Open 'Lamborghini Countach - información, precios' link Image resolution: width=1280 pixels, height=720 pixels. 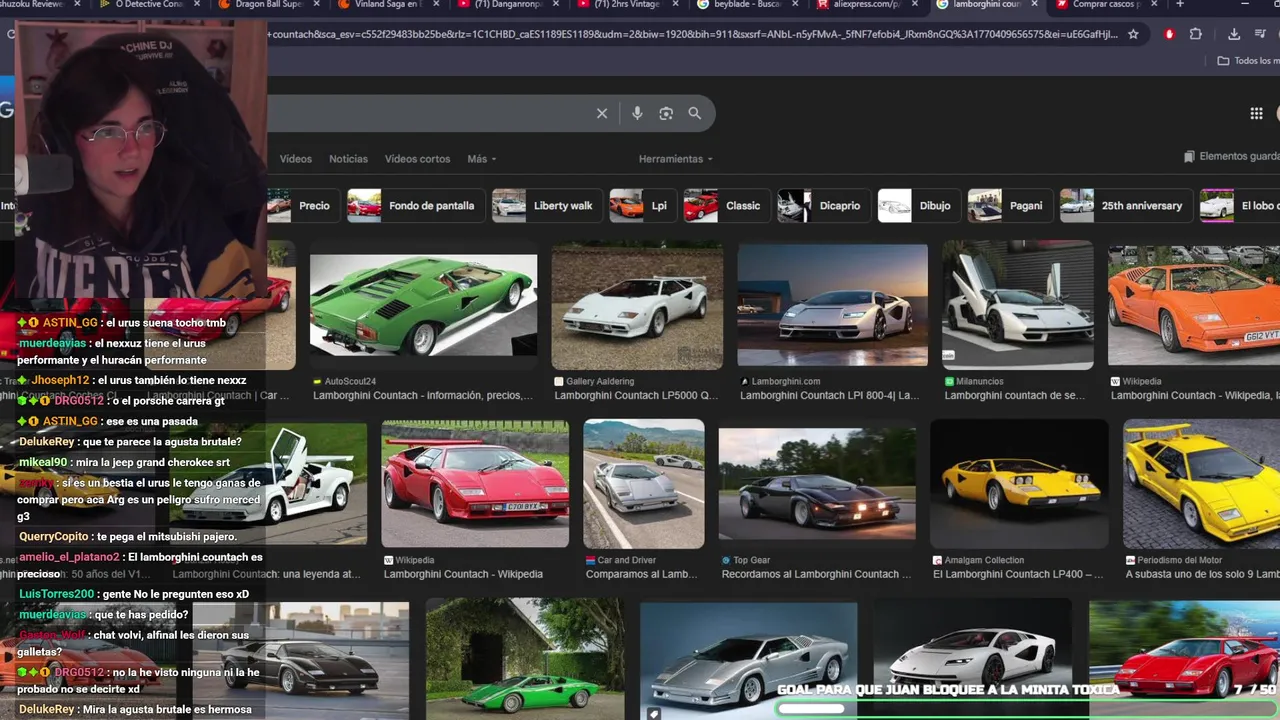(423, 395)
